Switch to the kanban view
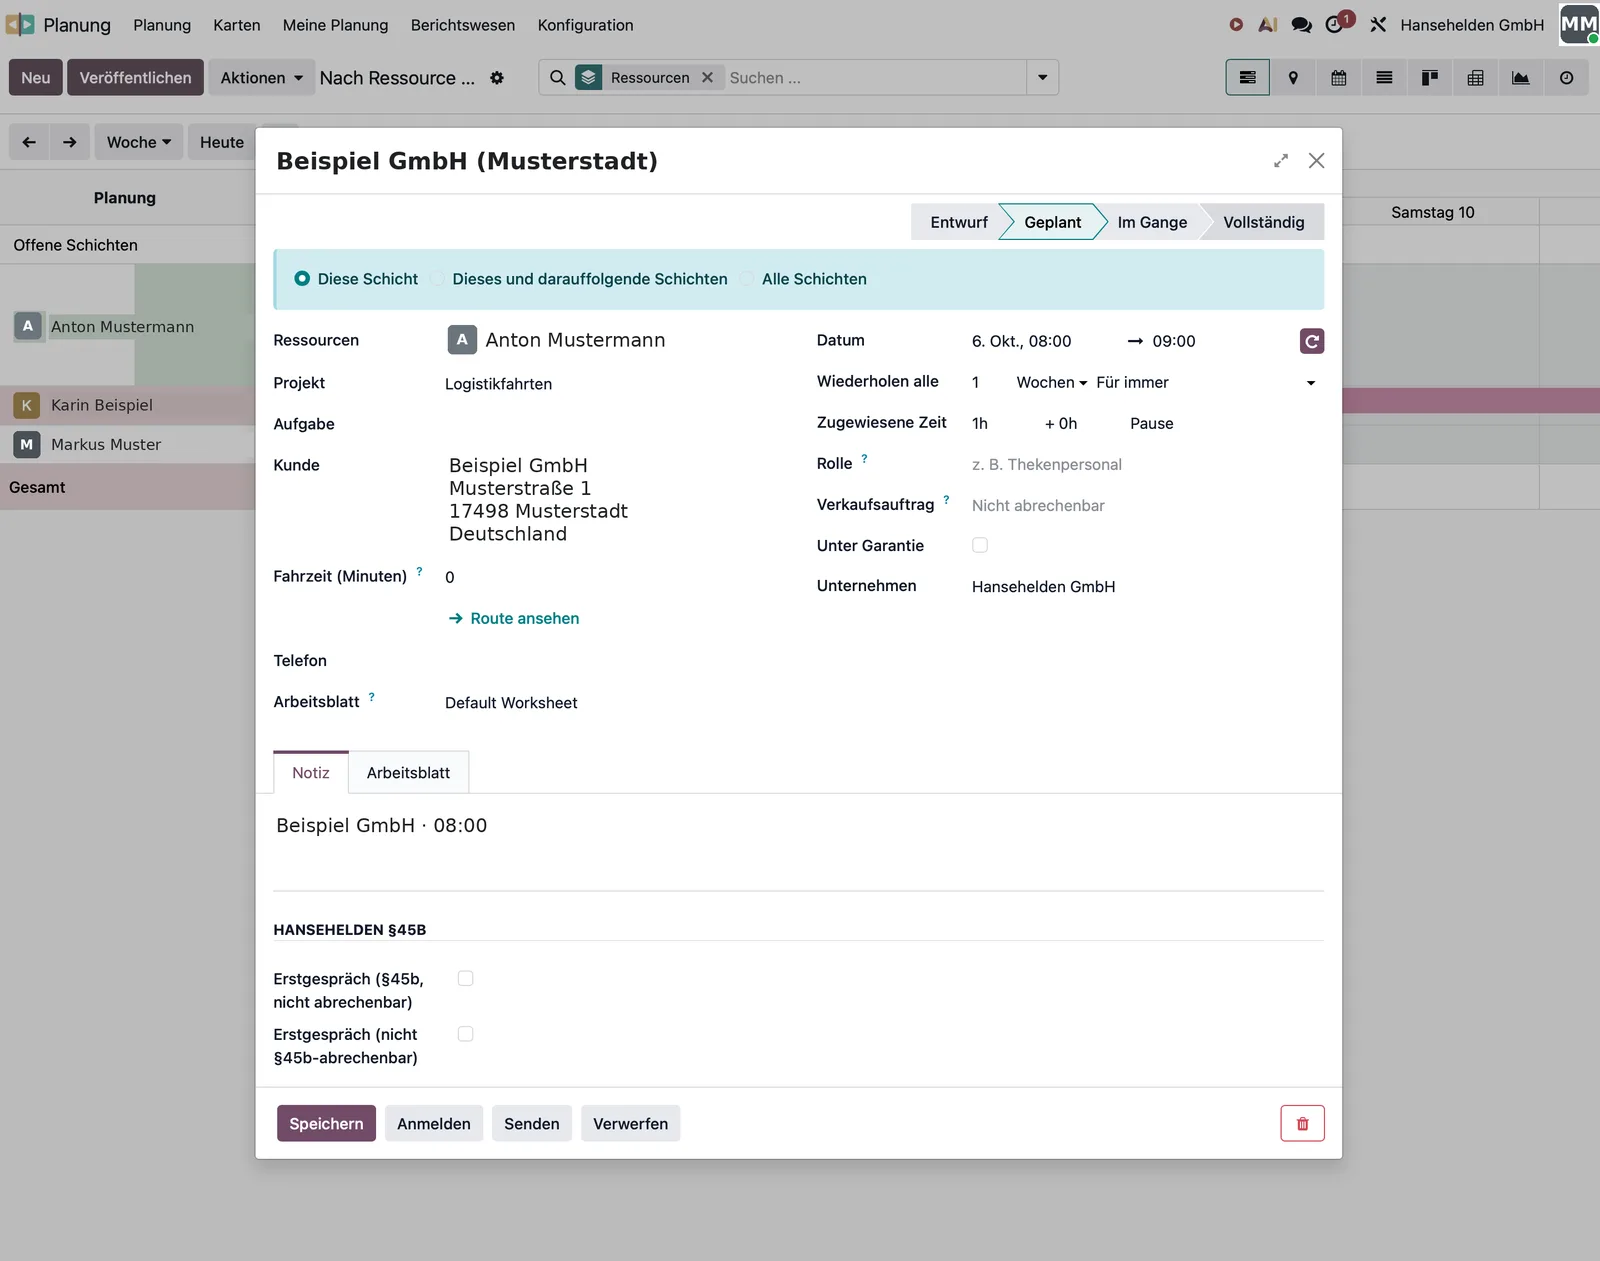This screenshot has width=1600, height=1261. [x=1430, y=78]
